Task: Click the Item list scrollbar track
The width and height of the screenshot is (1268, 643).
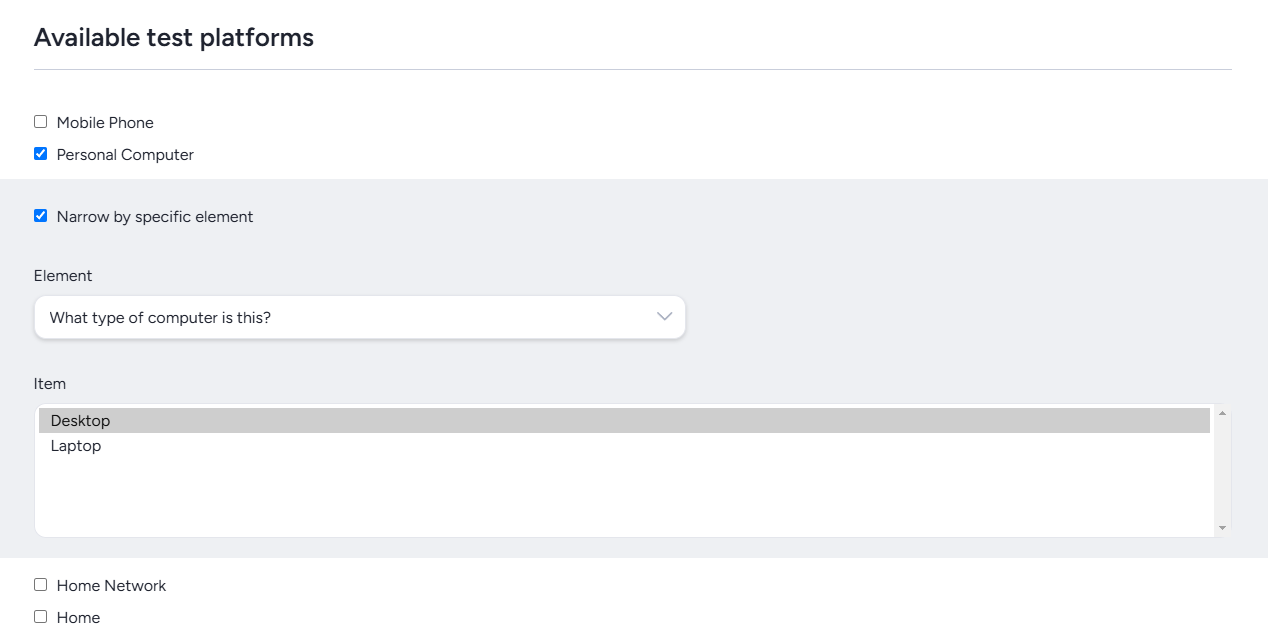Action: tap(1222, 470)
